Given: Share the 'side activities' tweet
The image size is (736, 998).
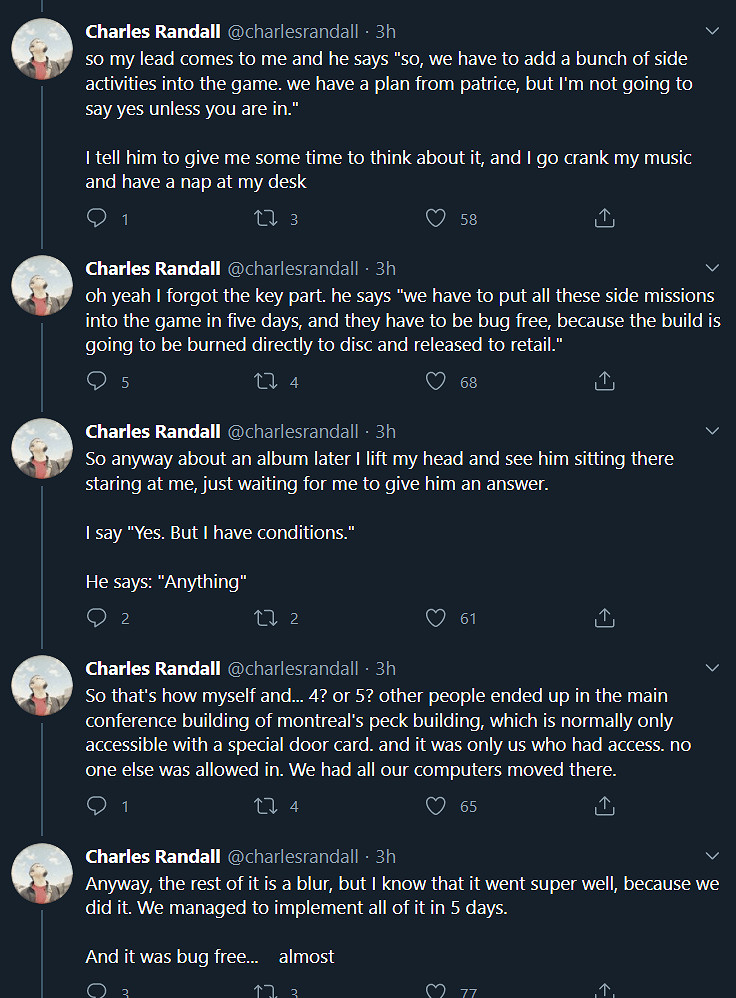Looking at the screenshot, I should click(x=604, y=218).
